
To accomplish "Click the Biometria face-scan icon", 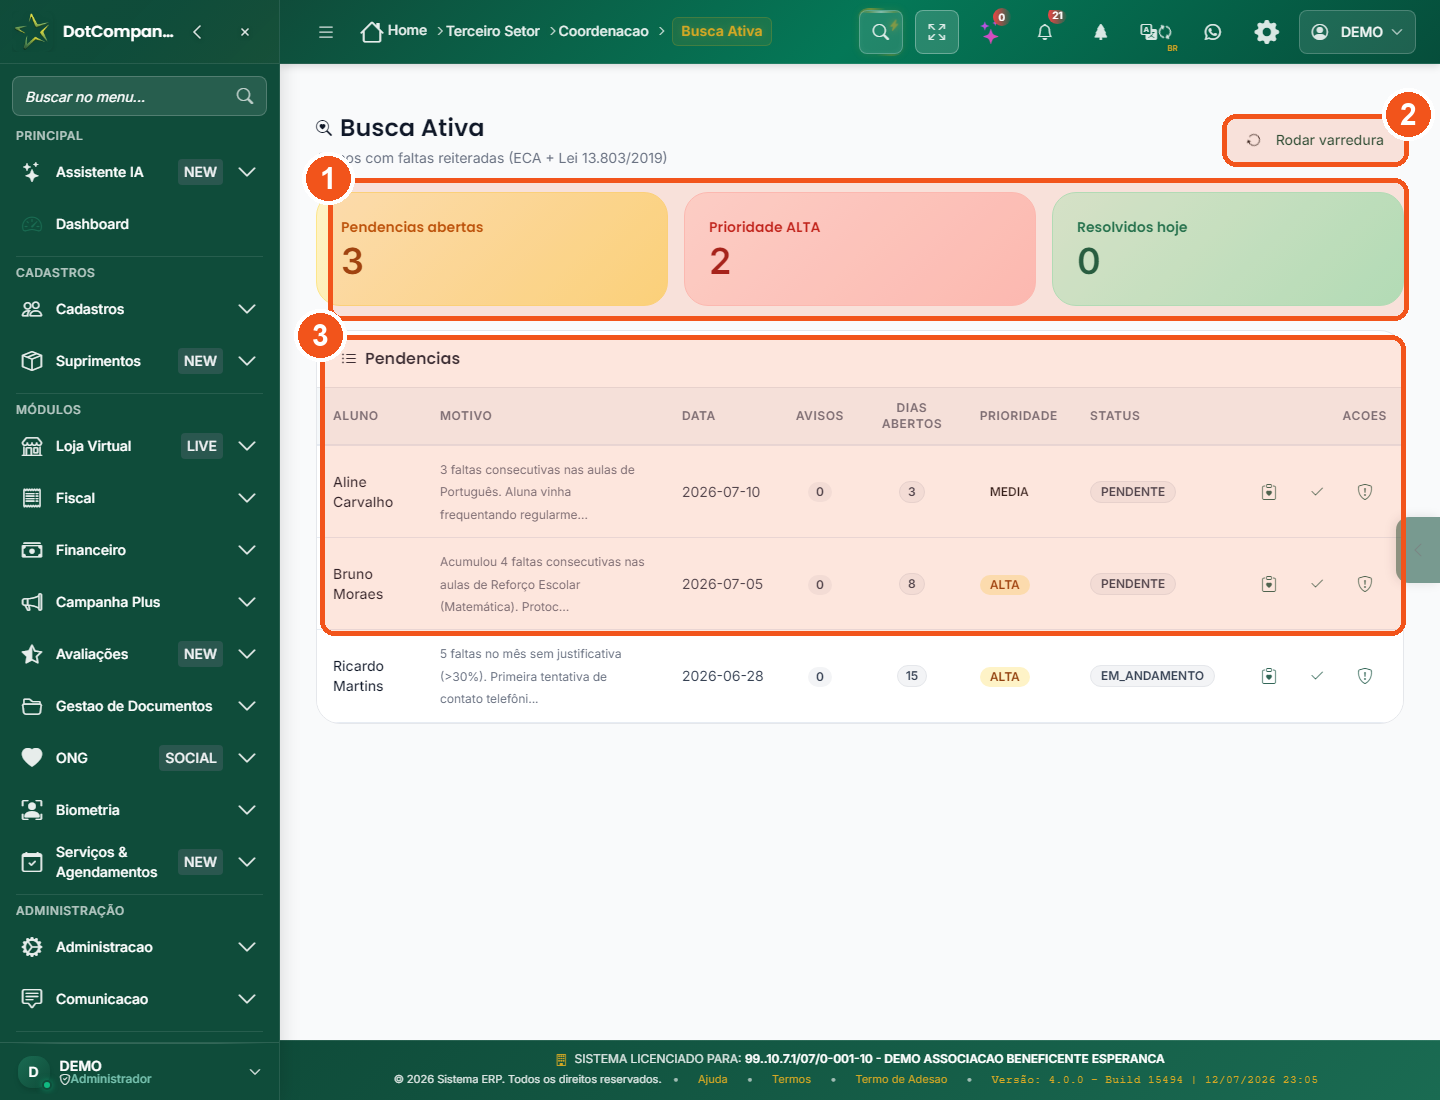I will (x=32, y=810).
